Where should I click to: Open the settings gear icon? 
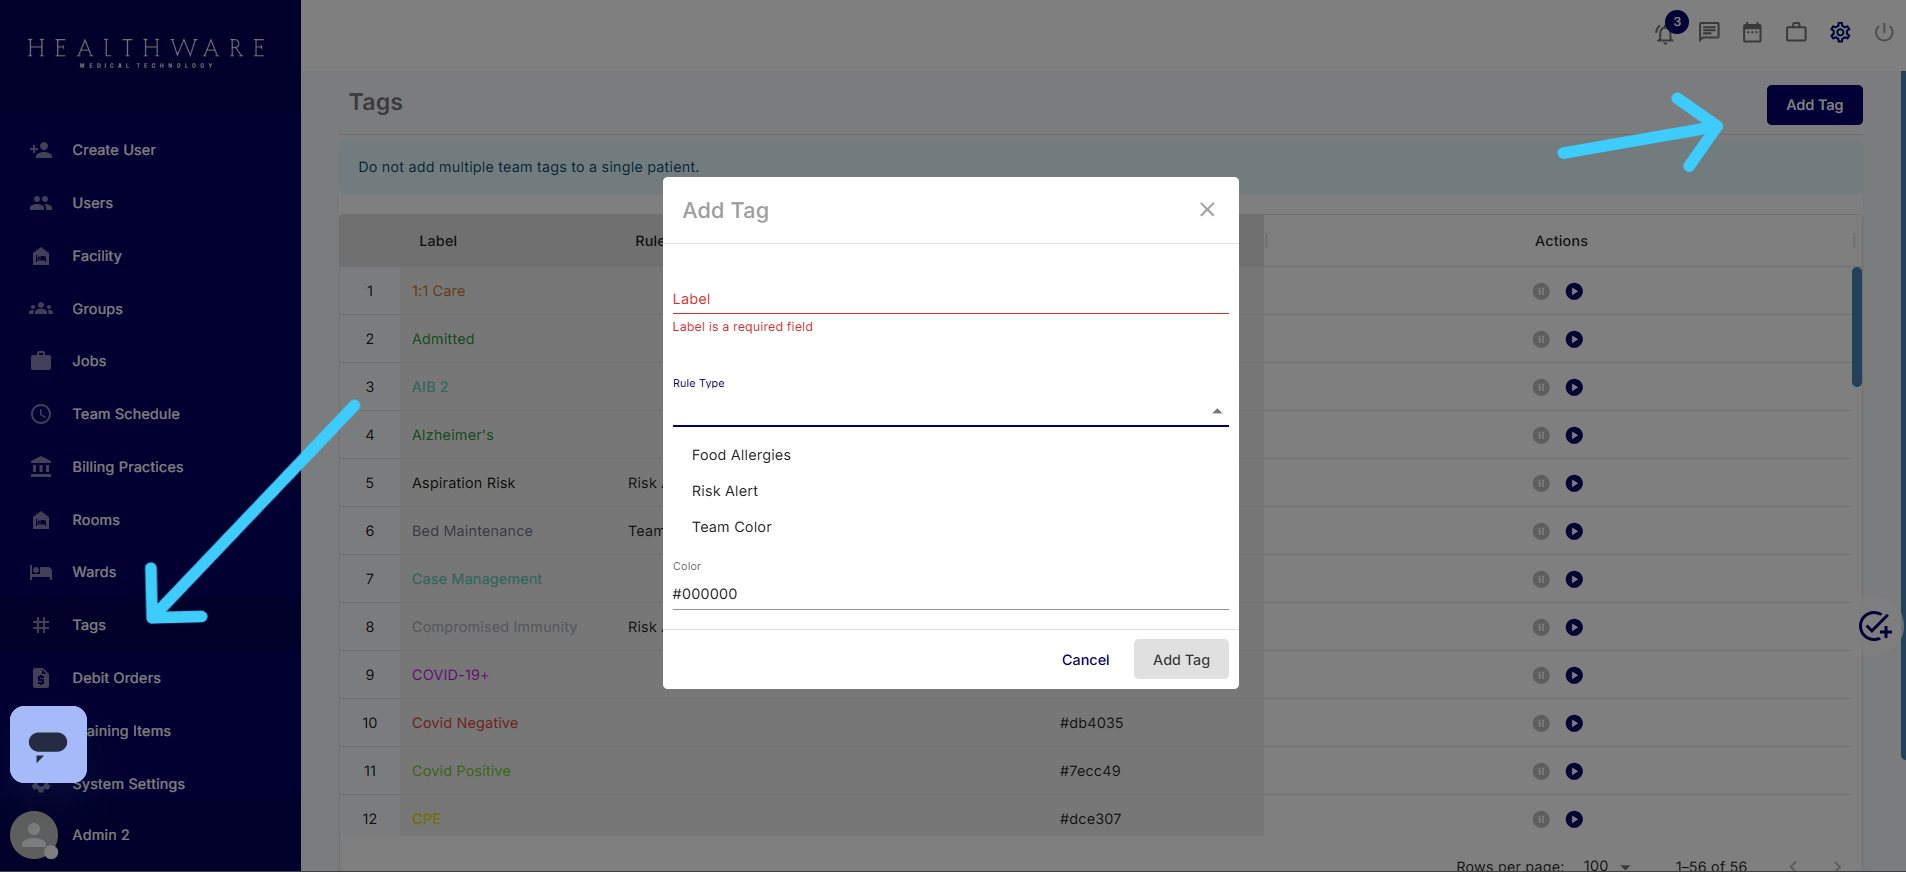(1840, 32)
